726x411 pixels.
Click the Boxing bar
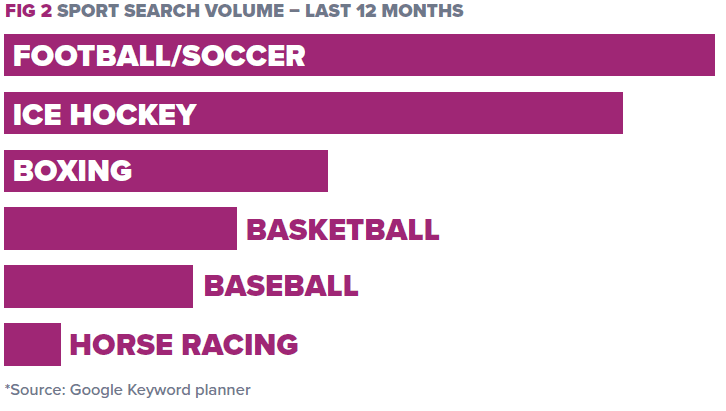click(166, 171)
